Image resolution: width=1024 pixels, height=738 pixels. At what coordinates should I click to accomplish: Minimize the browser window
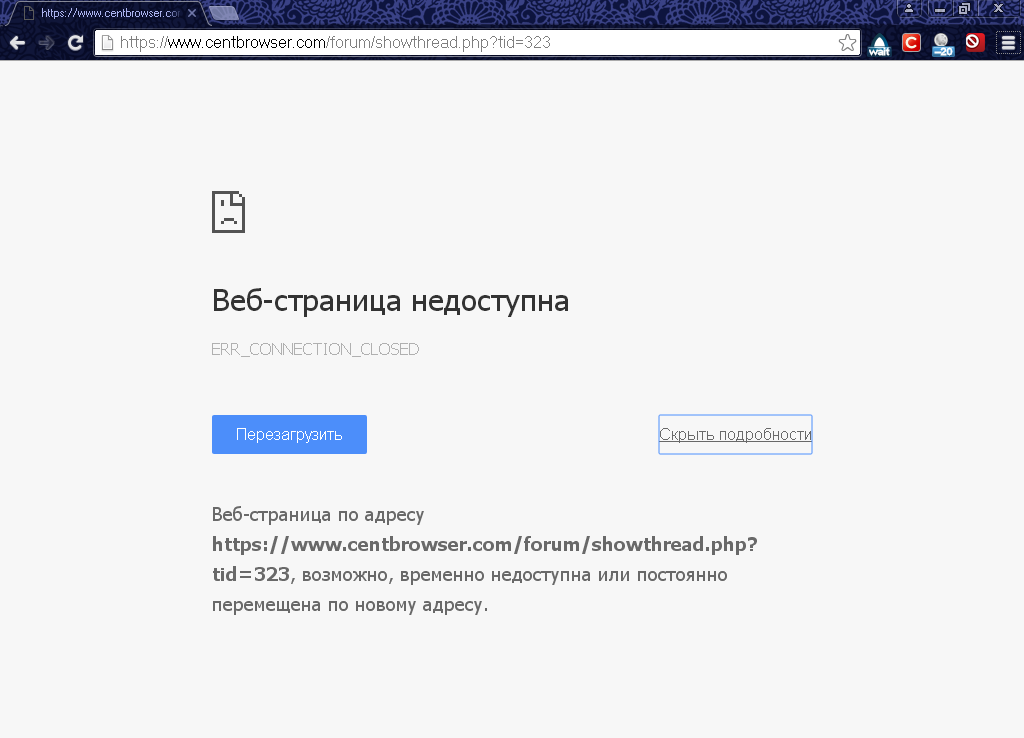click(x=940, y=8)
